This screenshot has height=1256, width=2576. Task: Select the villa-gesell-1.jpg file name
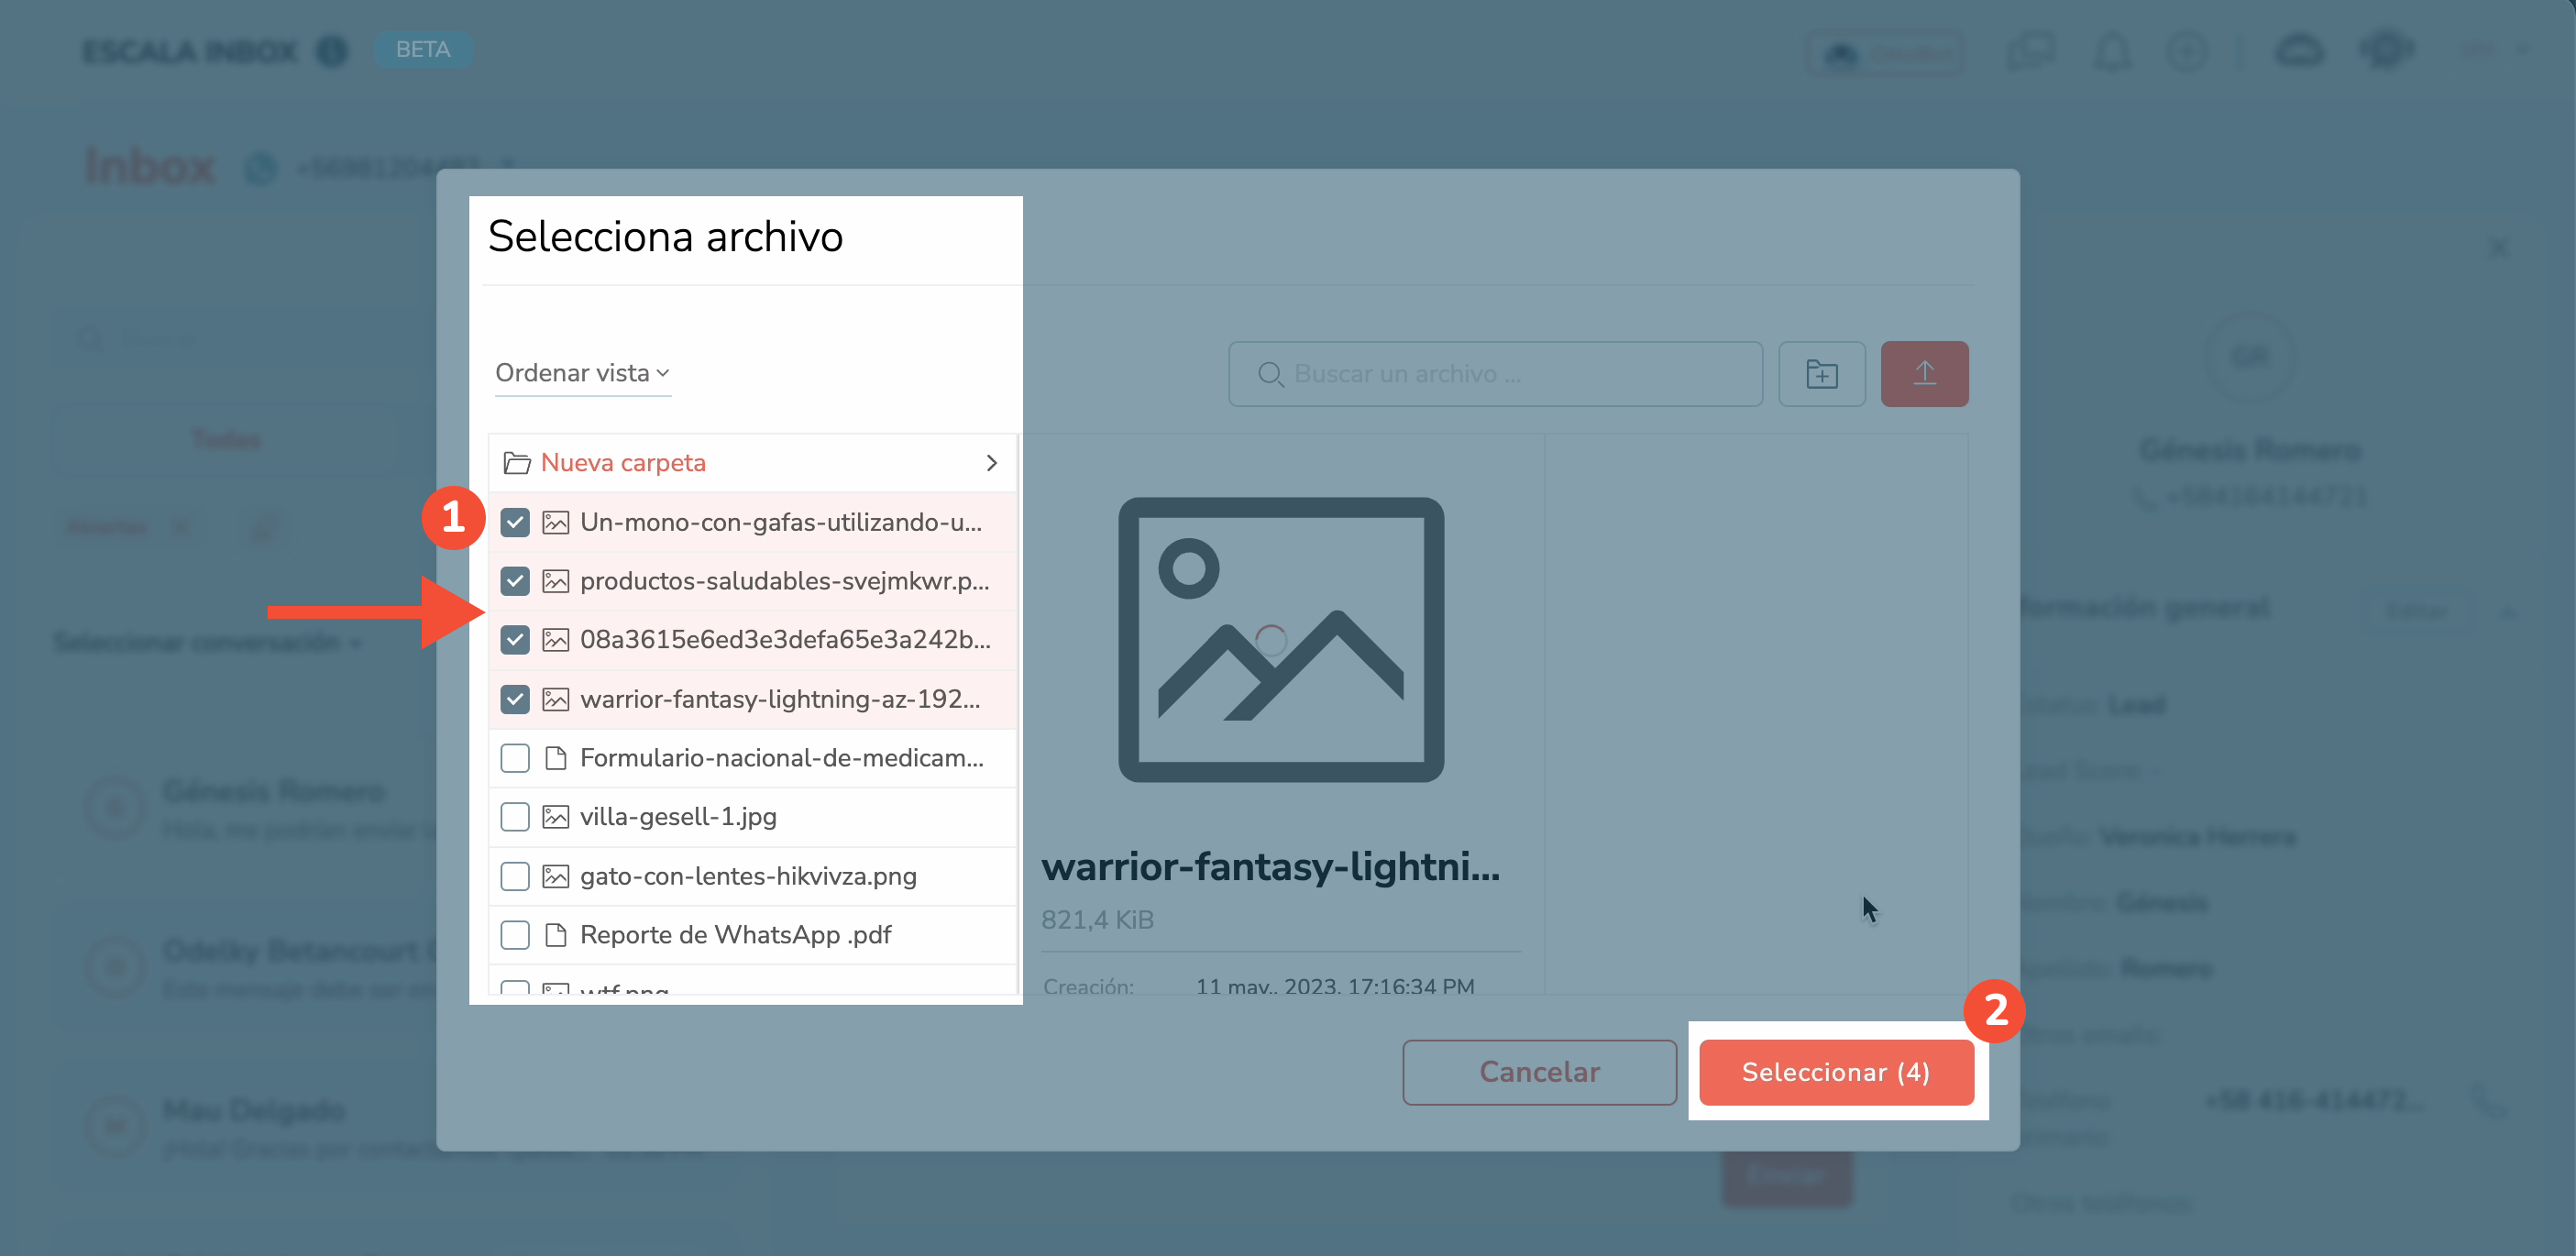(678, 817)
